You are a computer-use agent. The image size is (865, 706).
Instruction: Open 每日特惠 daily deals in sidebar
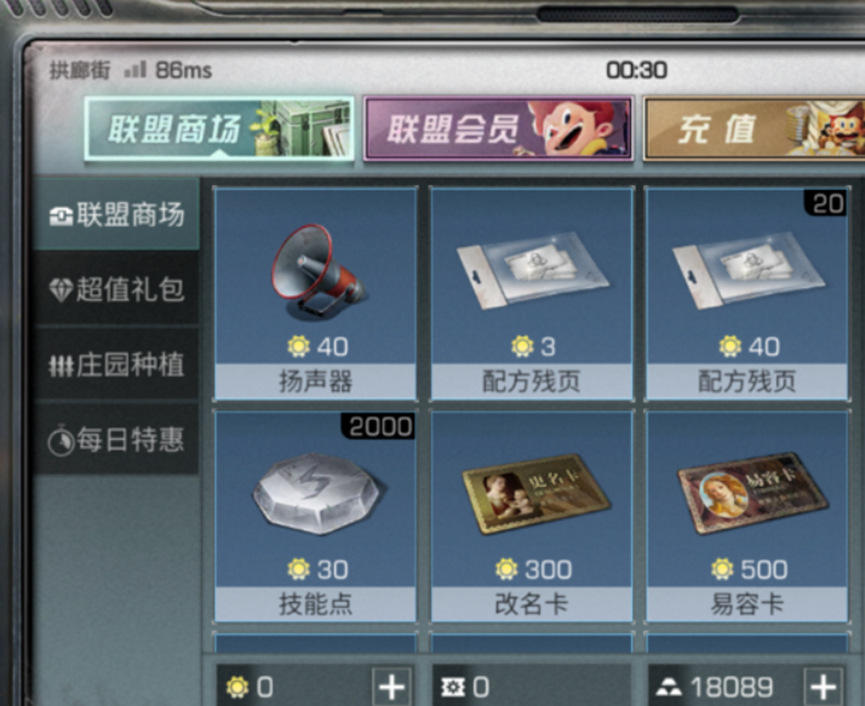(116, 440)
